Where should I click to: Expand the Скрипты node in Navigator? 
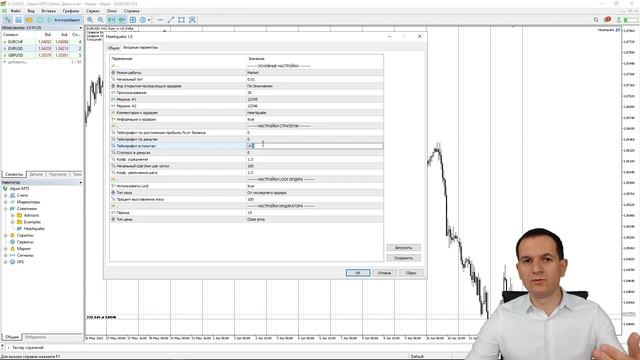(x=6, y=236)
